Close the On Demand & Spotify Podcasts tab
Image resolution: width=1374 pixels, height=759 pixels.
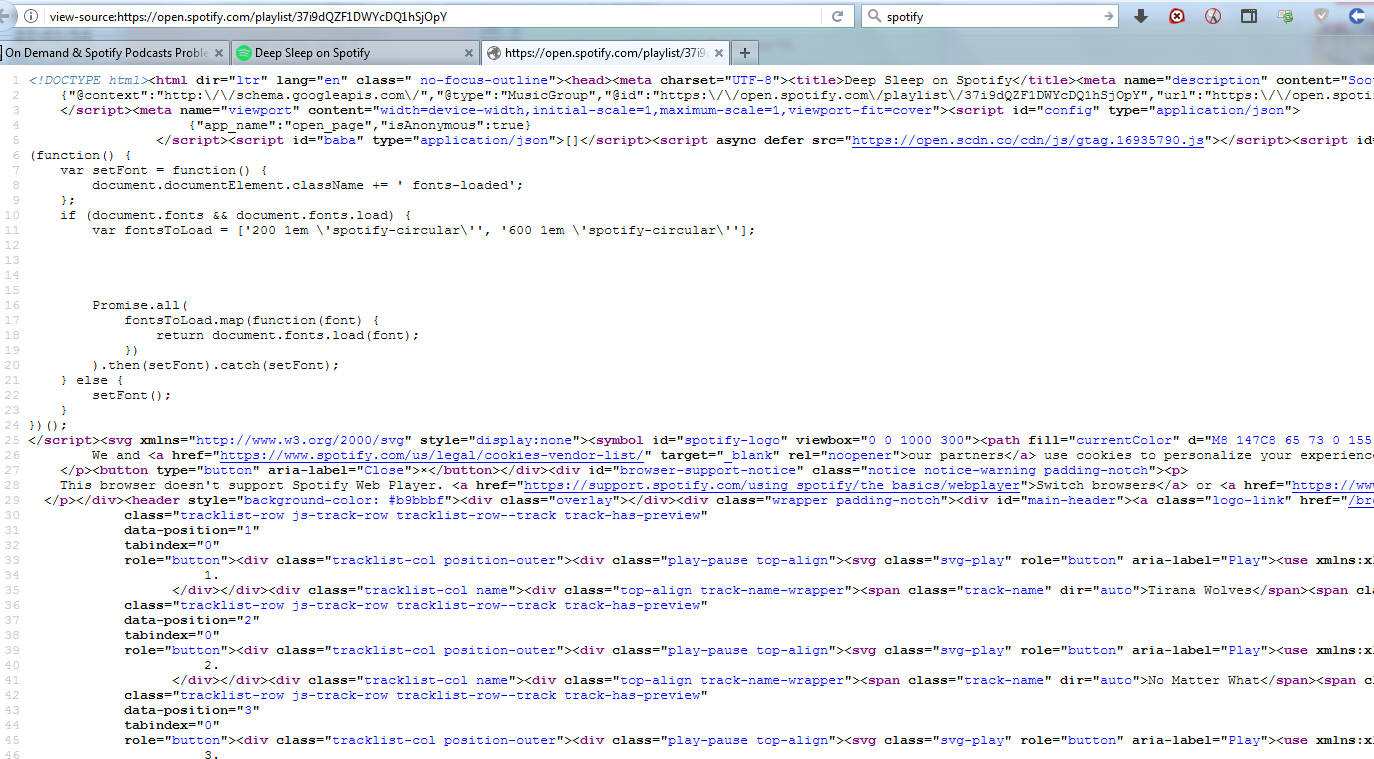[219, 53]
